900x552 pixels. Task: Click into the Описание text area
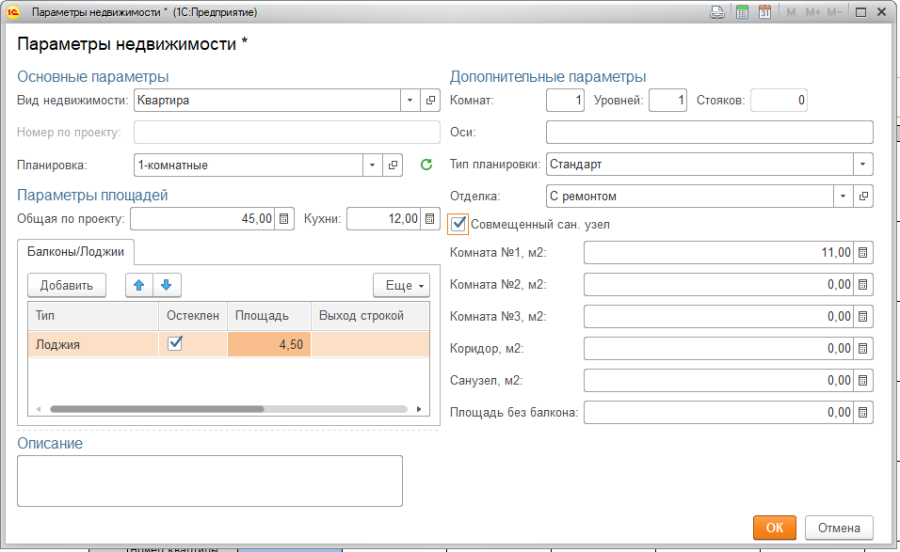[x=210, y=481]
